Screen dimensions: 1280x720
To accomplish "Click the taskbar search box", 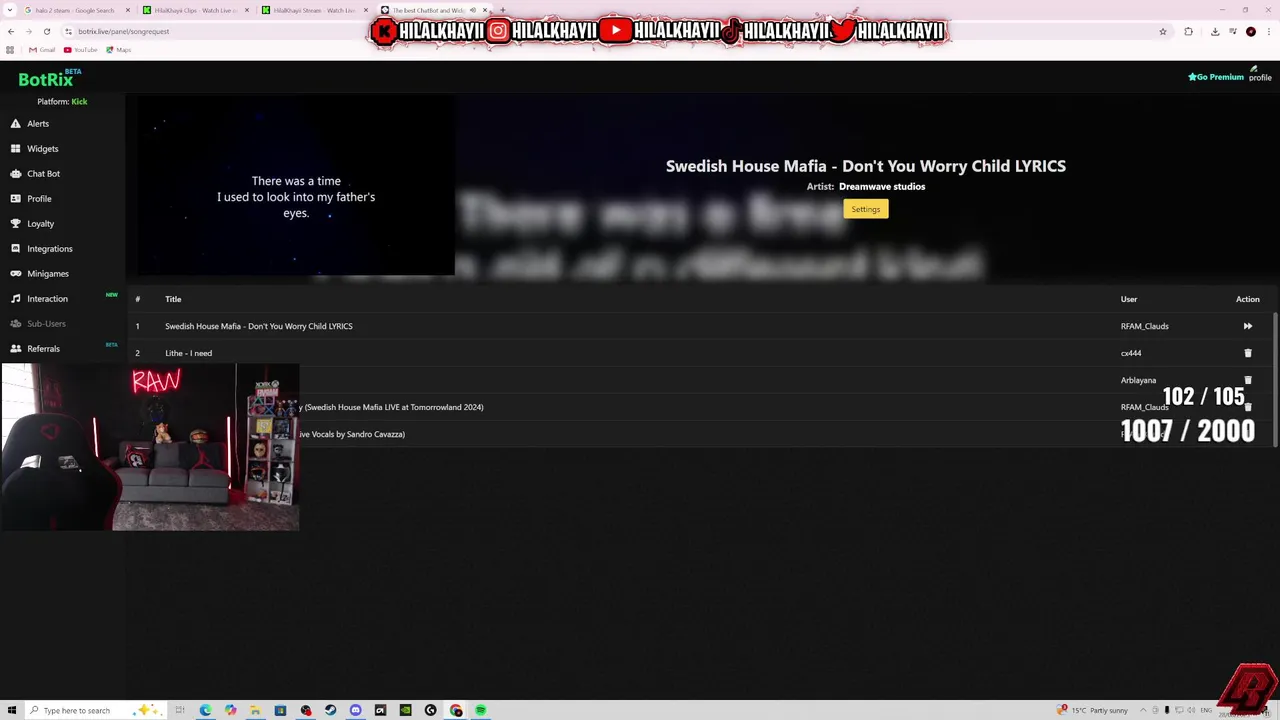I will point(95,710).
